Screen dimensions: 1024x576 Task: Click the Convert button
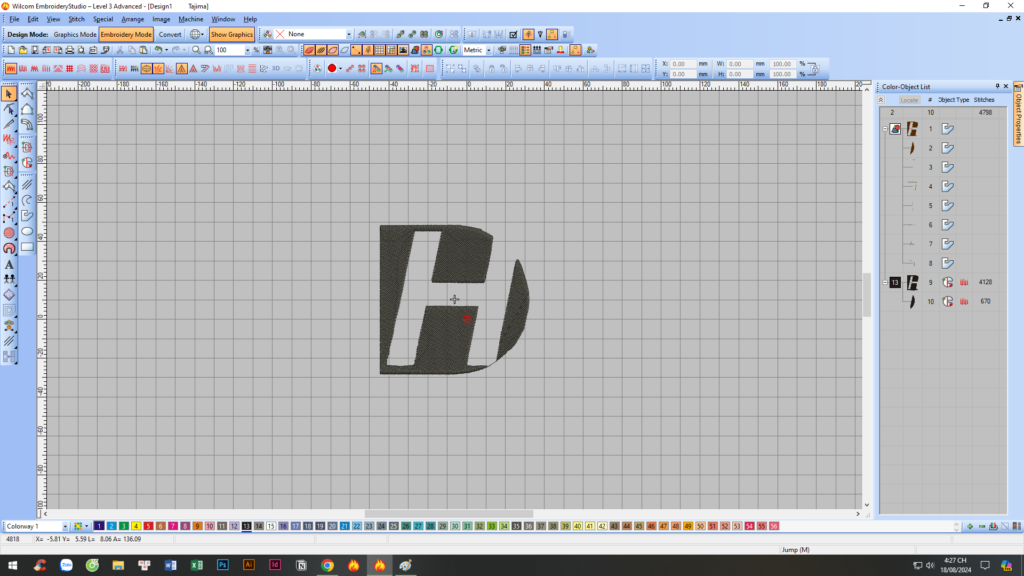point(170,34)
